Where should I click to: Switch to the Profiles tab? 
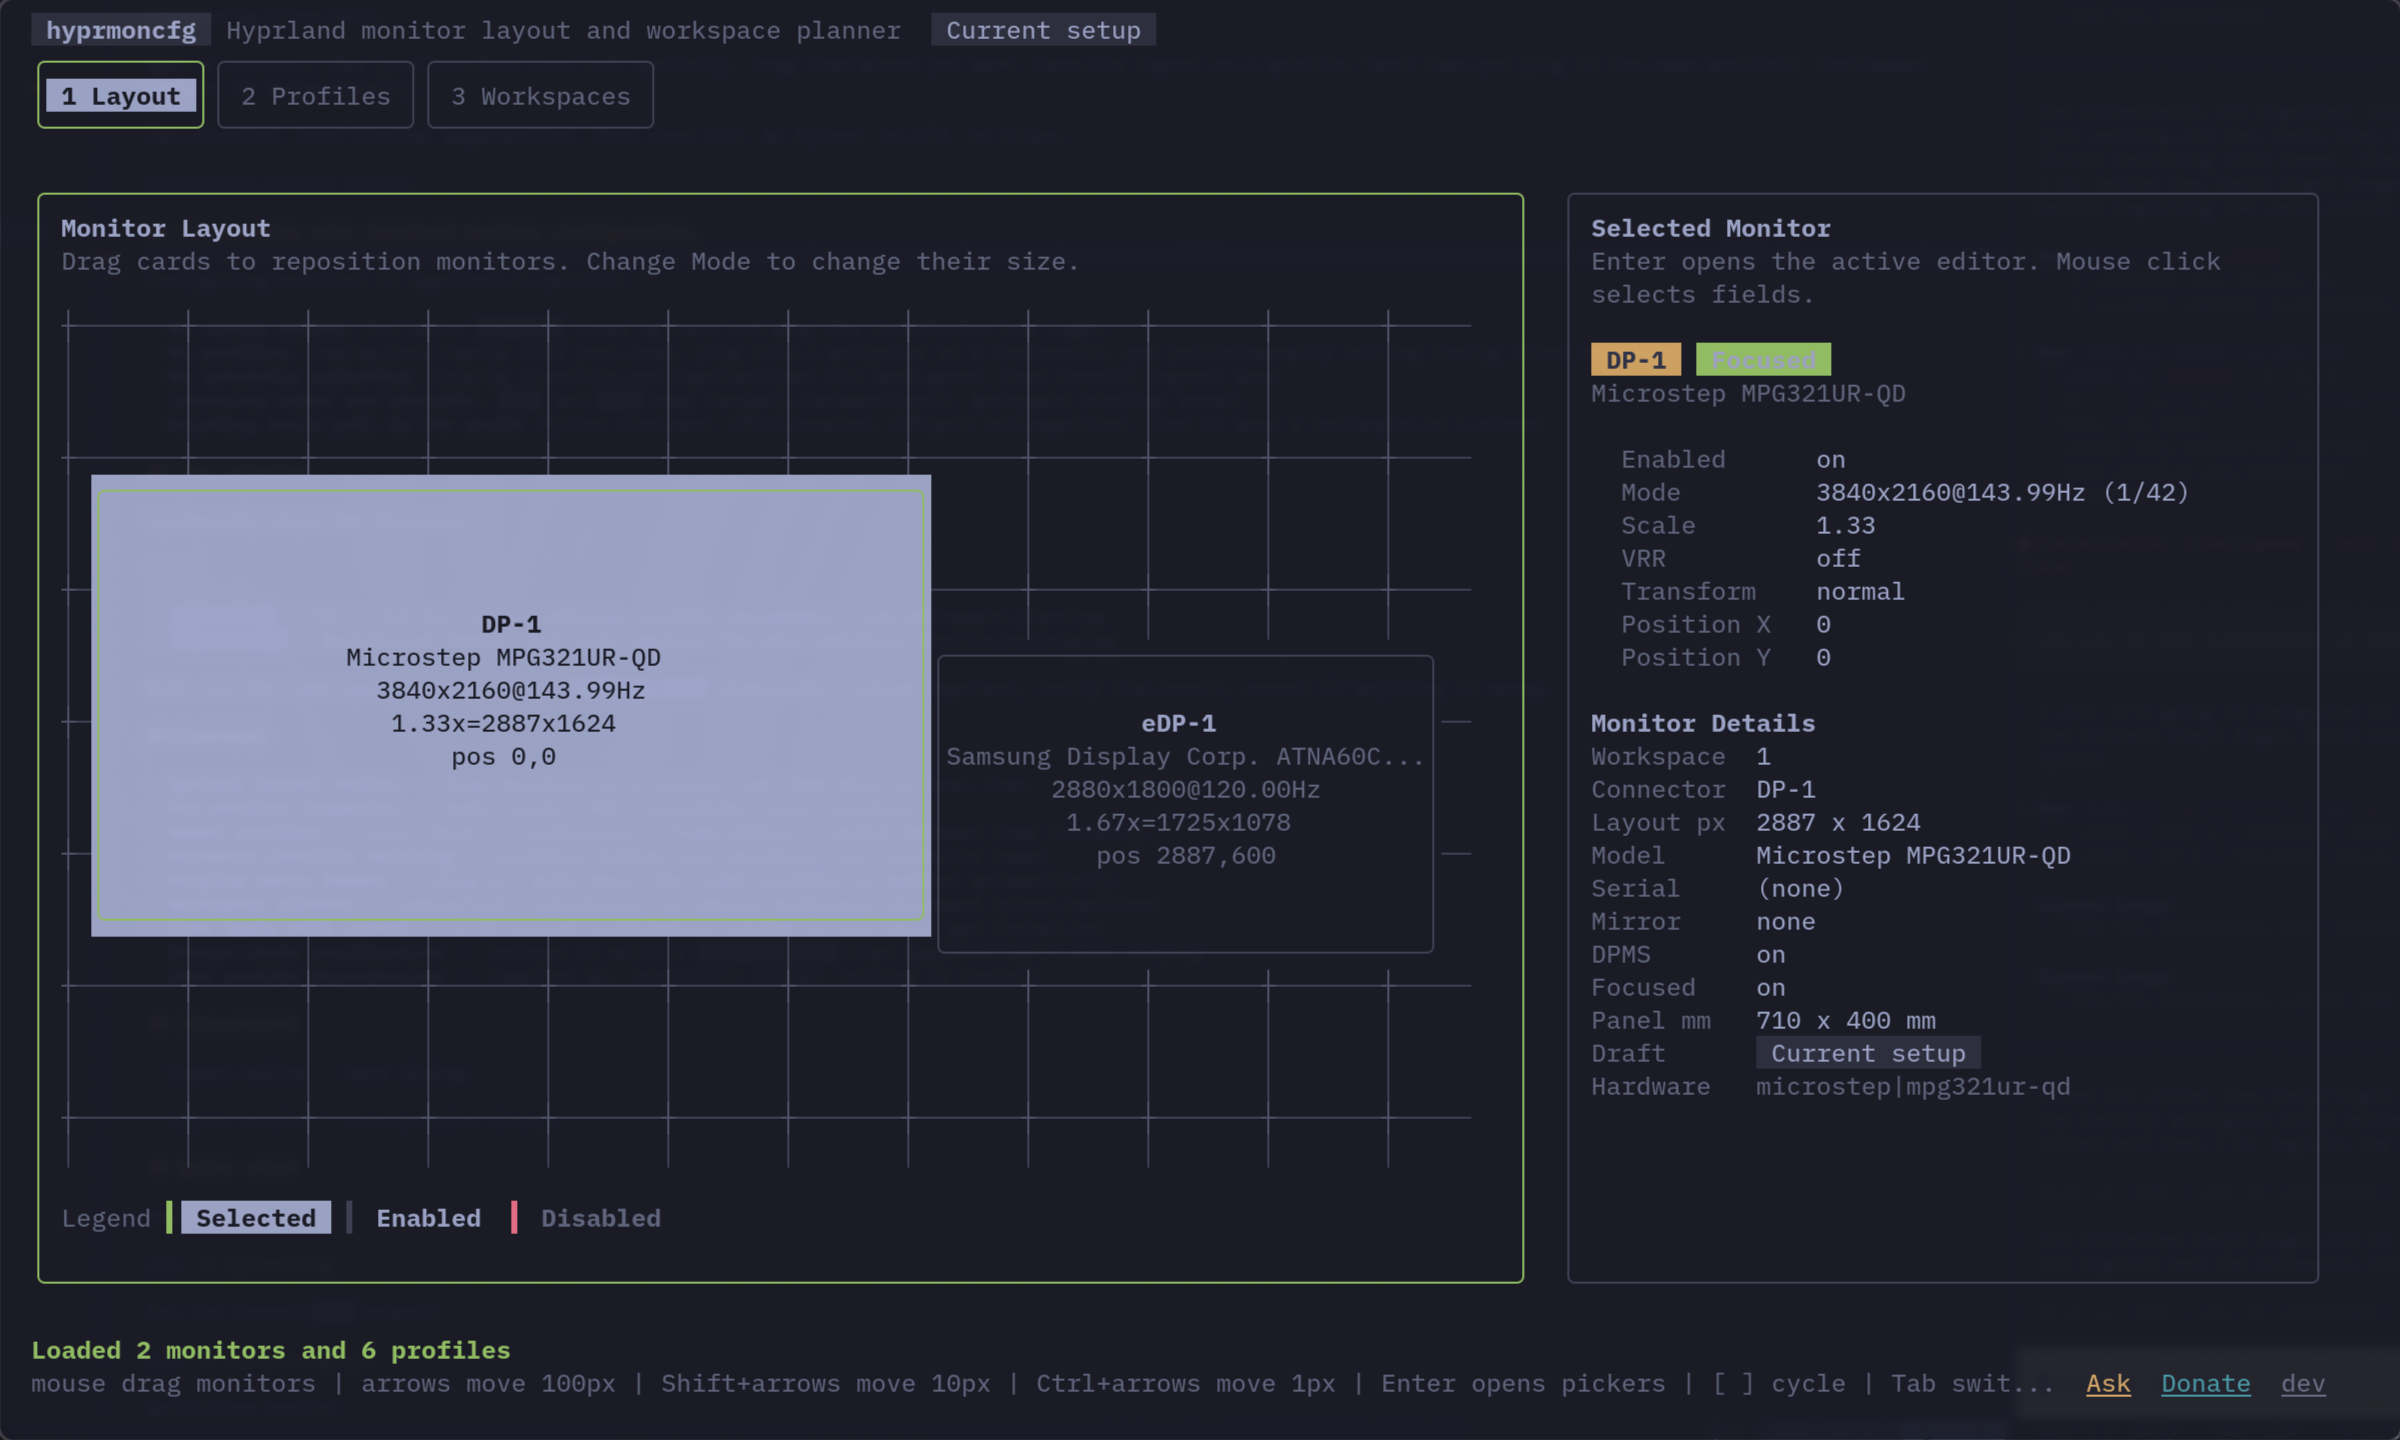315,95
